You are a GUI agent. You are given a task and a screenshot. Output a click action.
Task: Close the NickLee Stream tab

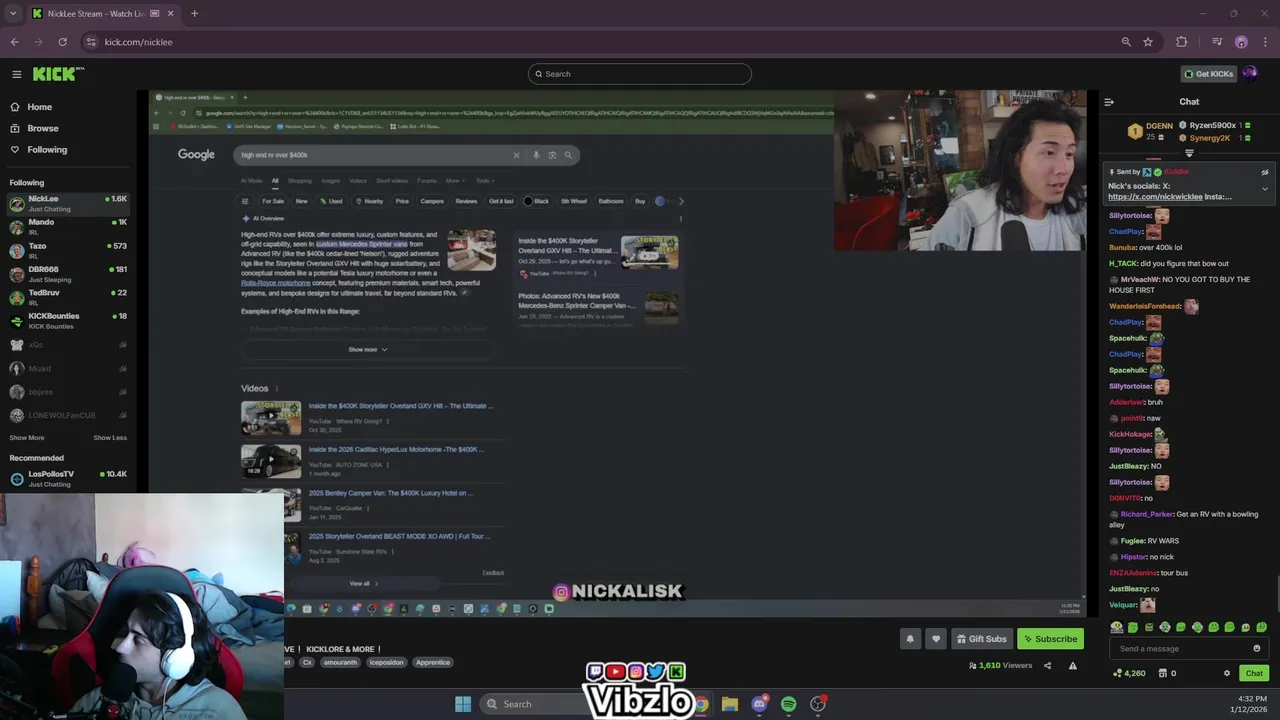170,14
